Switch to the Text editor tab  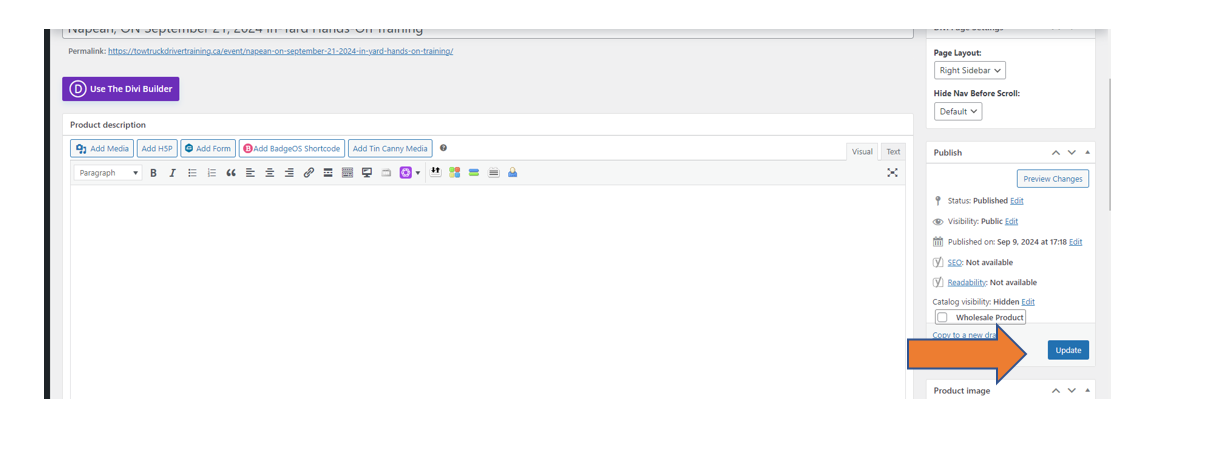pyautogui.click(x=892, y=152)
